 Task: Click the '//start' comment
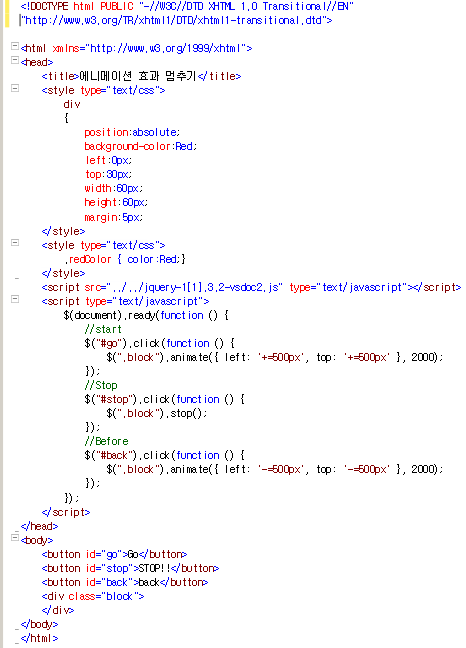[103, 329]
